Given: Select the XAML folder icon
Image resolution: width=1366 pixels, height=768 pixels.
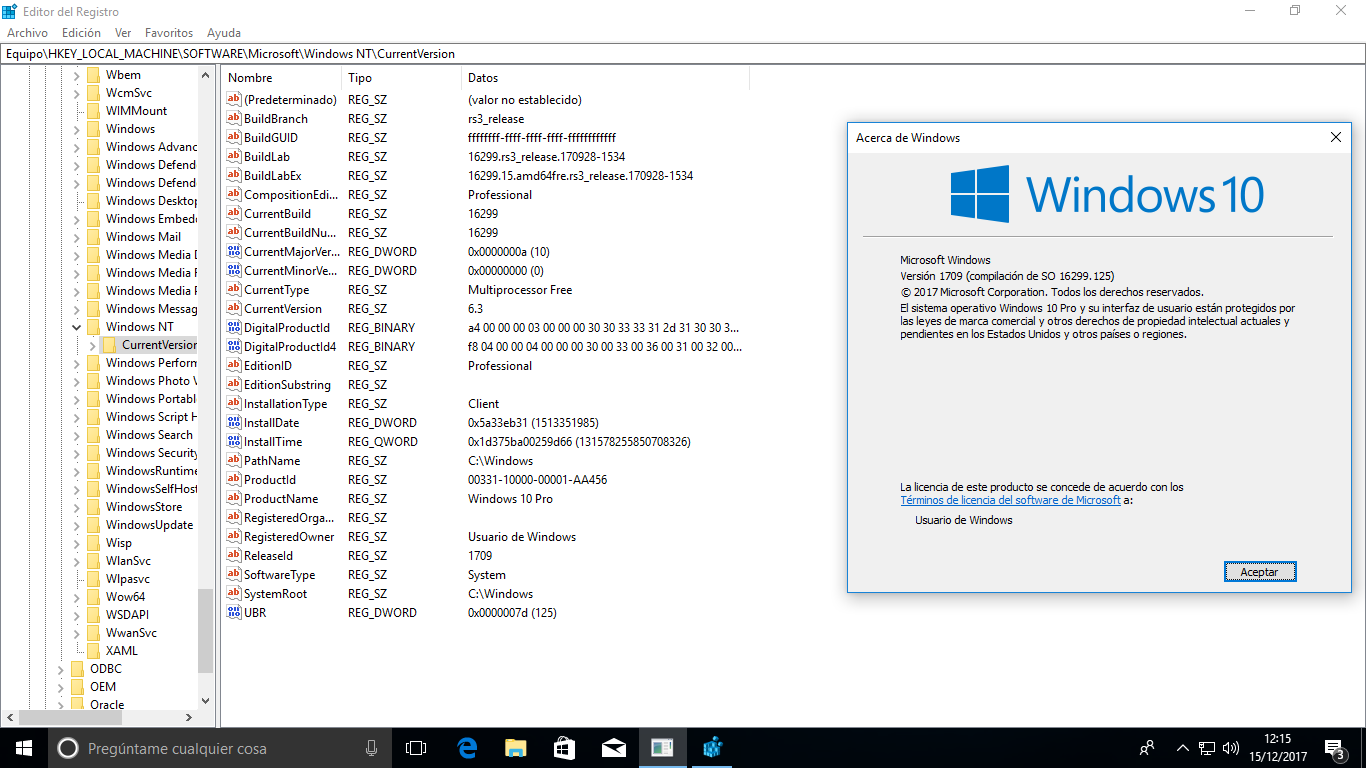Looking at the screenshot, I should [x=94, y=651].
